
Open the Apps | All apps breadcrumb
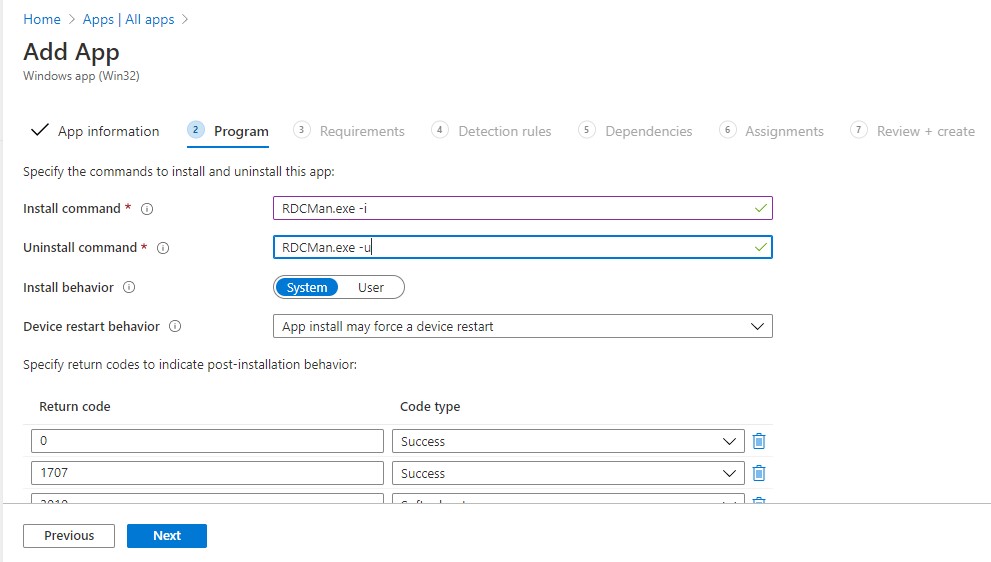pos(128,19)
